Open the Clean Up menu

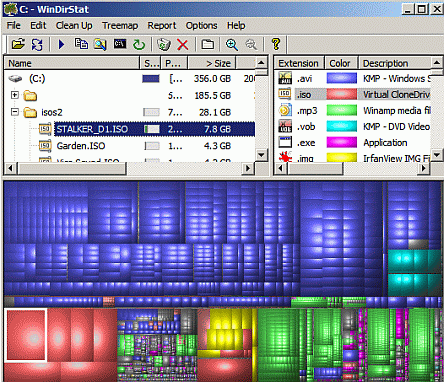pyautogui.click(x=74, y=26)
